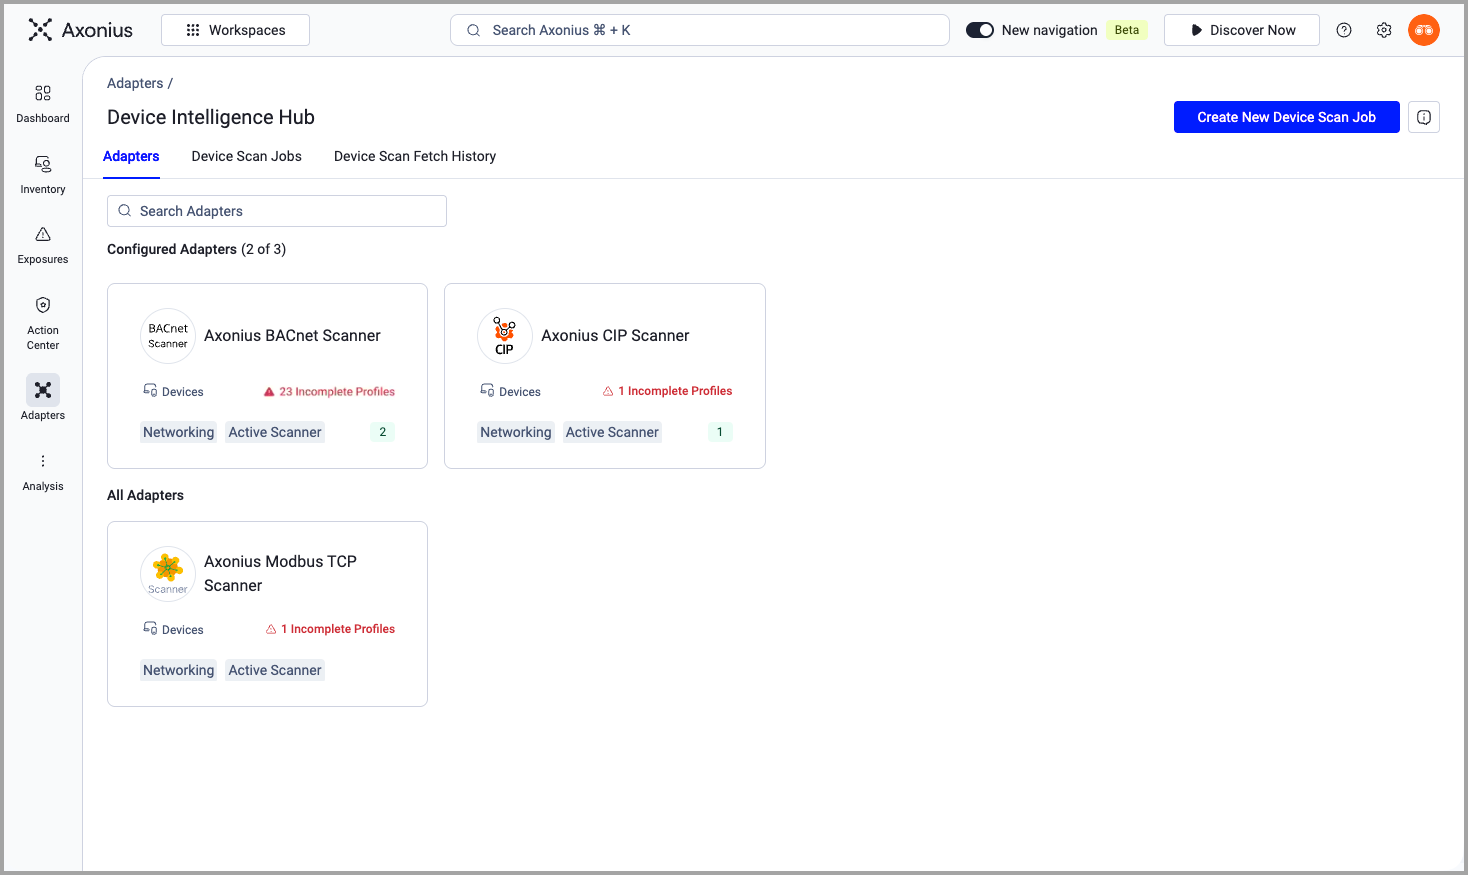Open the Axonius BACnet Scanner title
This screenshot has height=875, width=1468.
[x=292, y=336]
